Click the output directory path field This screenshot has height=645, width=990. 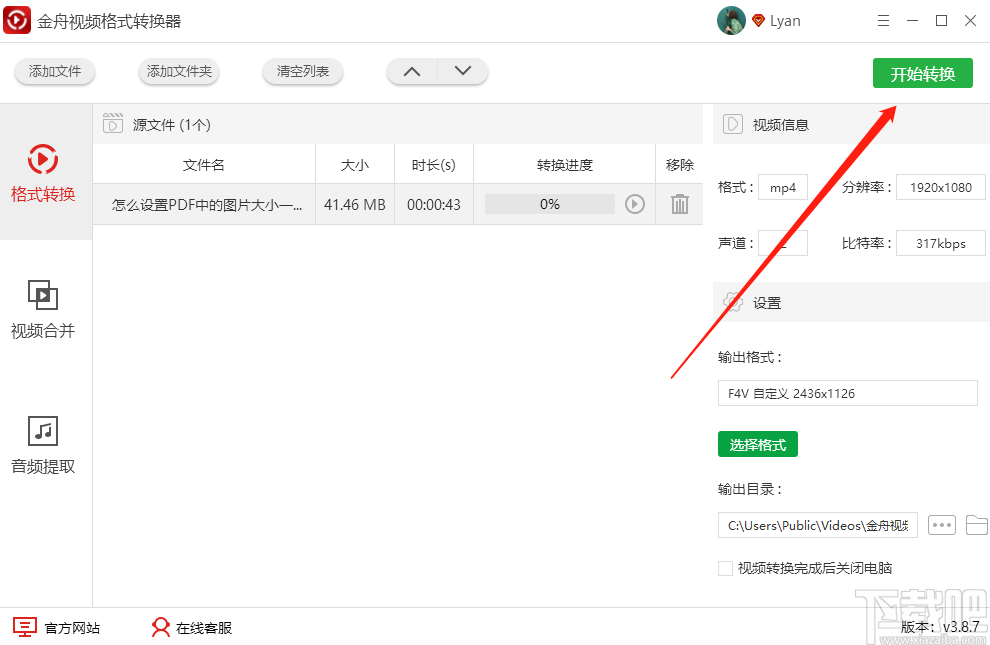pyautogui.click(x=817, y=524)
